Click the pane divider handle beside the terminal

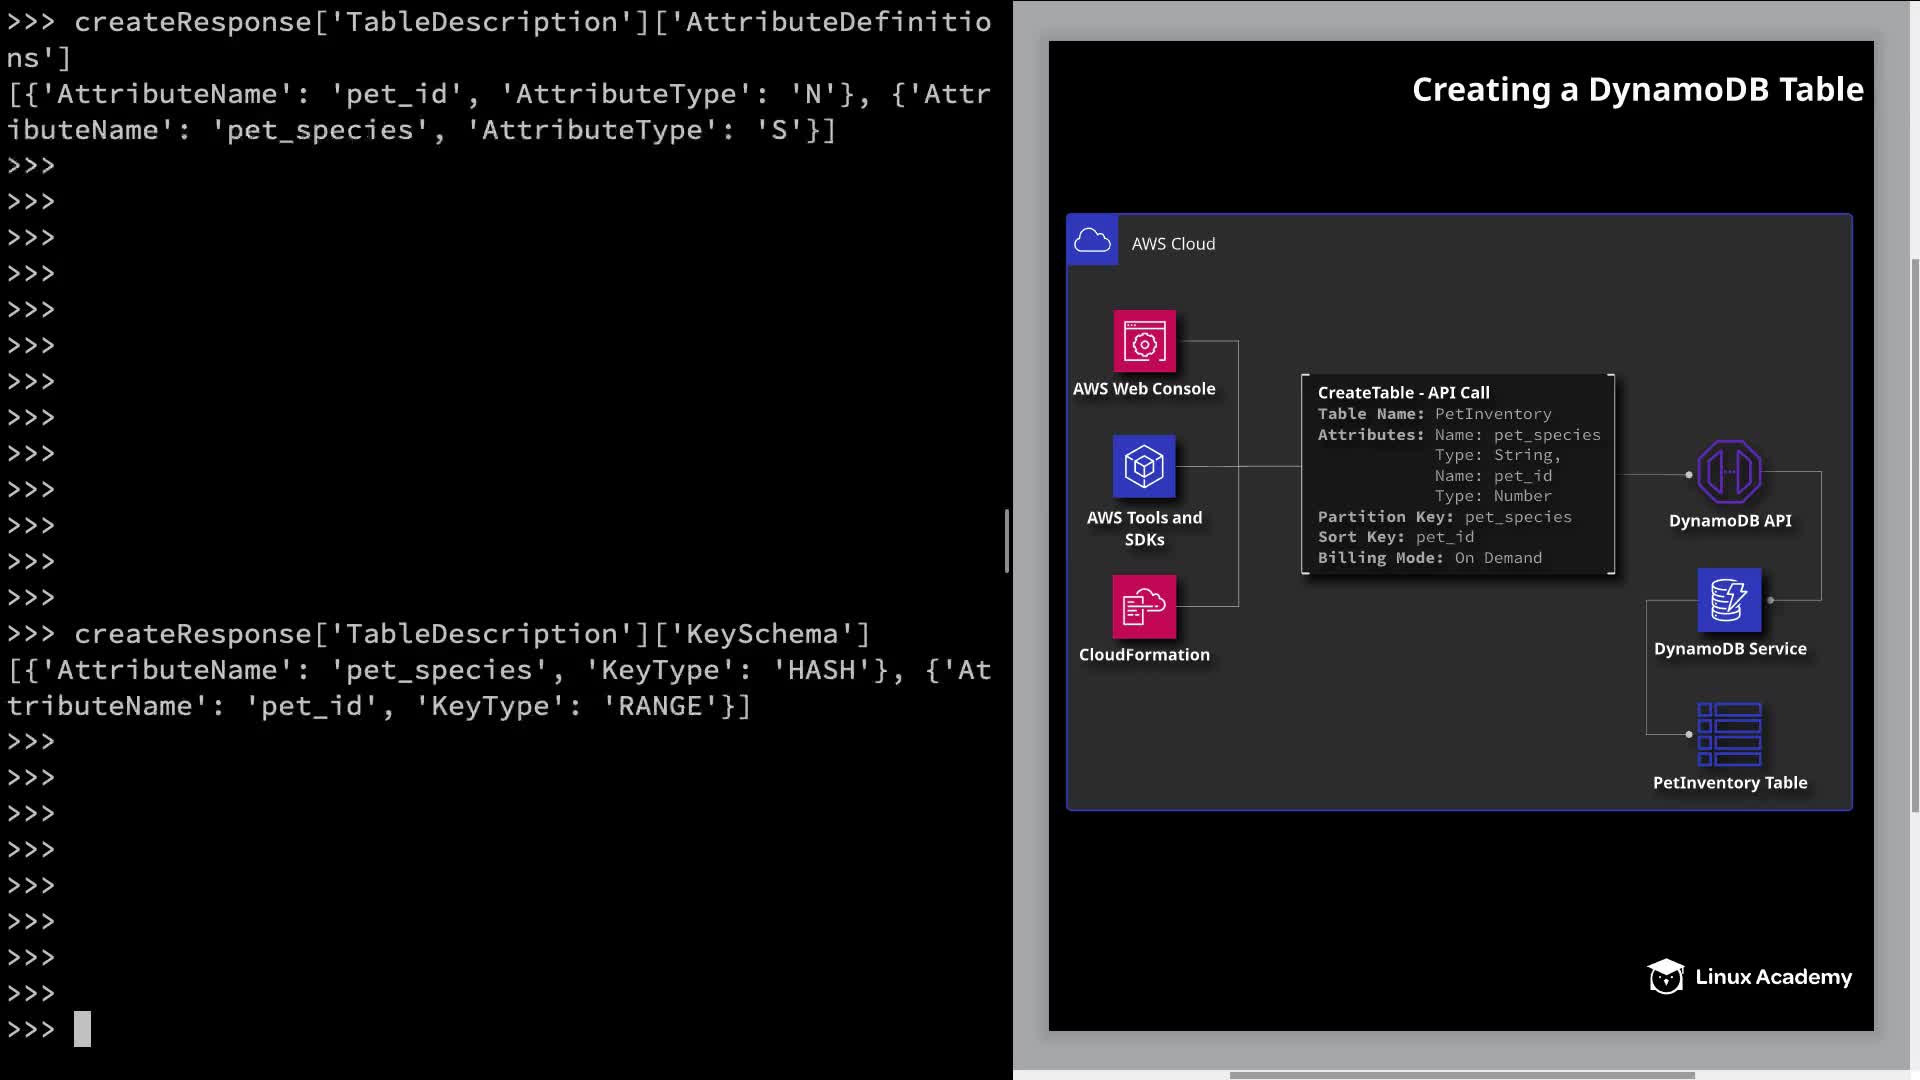point(1006,541)
